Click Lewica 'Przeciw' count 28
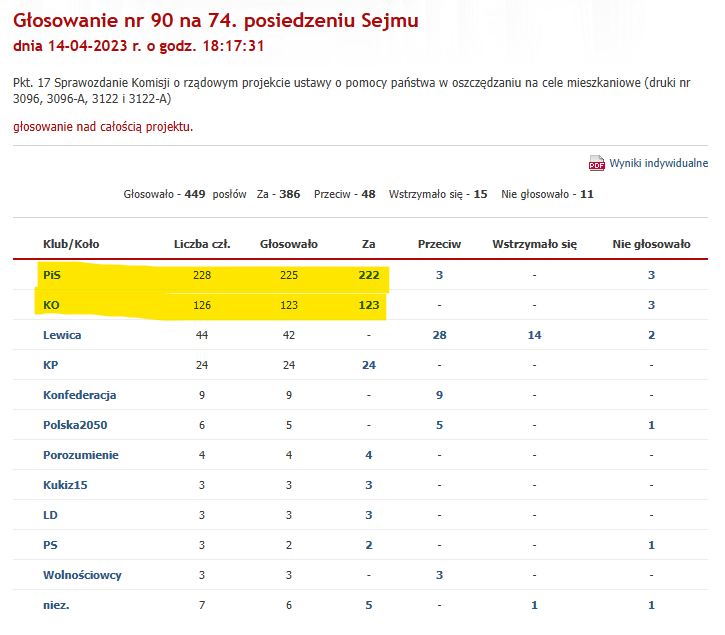725x635 pixels. pos(439,335)
